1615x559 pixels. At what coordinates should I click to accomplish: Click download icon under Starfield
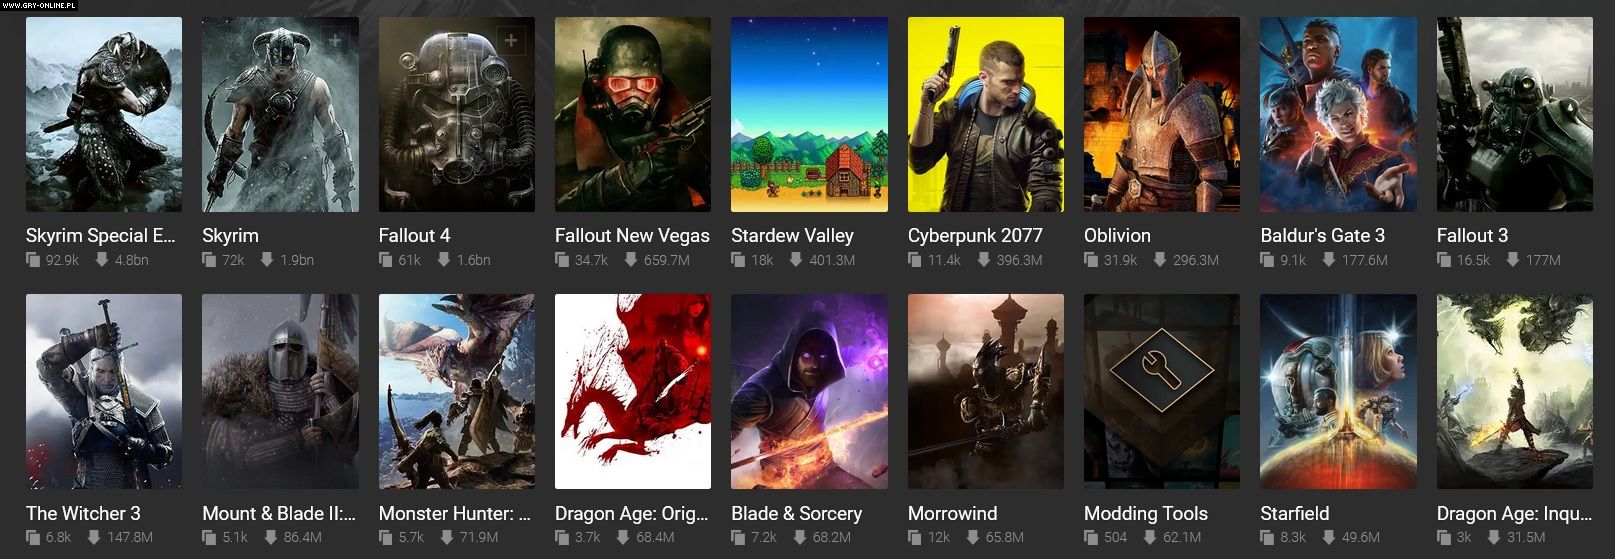point(1328,538)
